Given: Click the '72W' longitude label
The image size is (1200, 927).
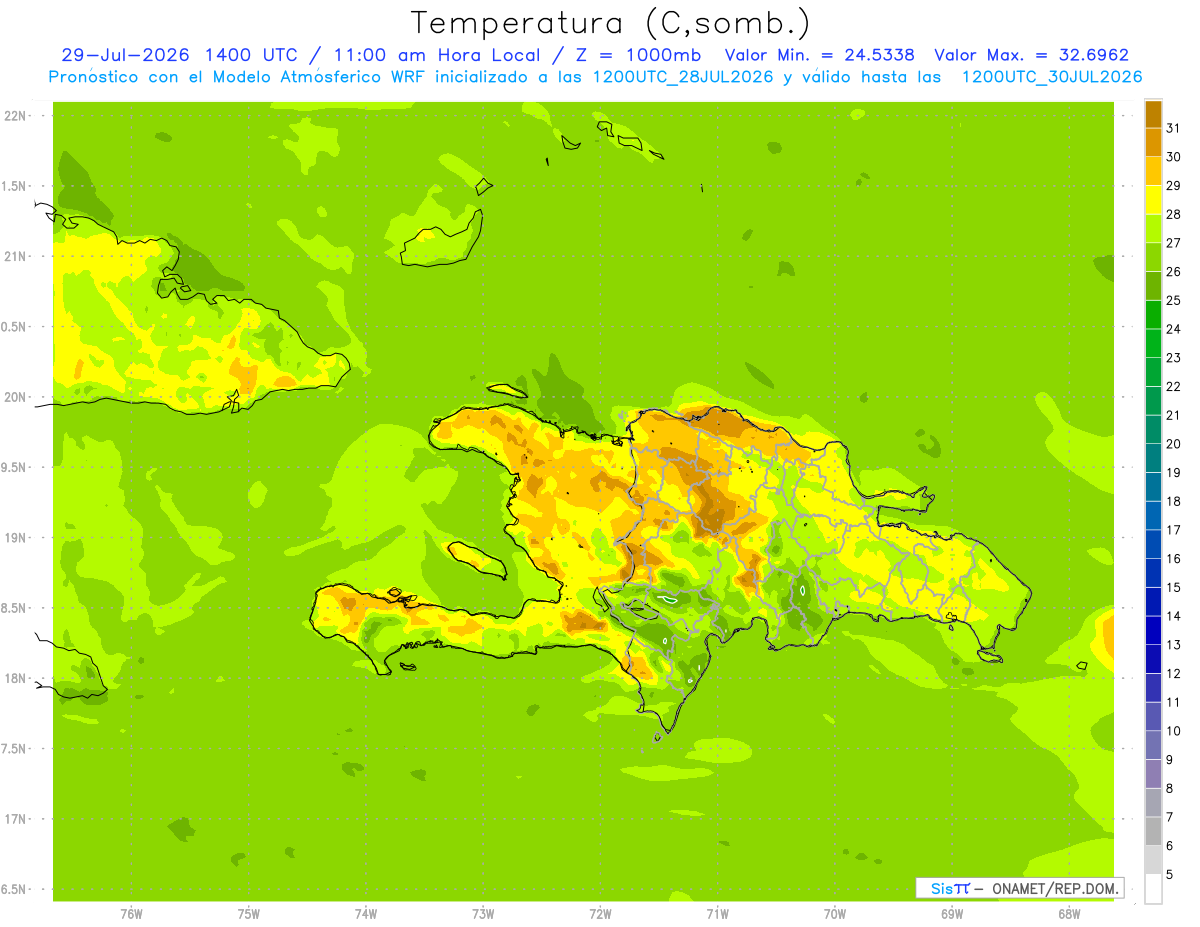Looking at the screenshot, I should [x=600, y=914].
